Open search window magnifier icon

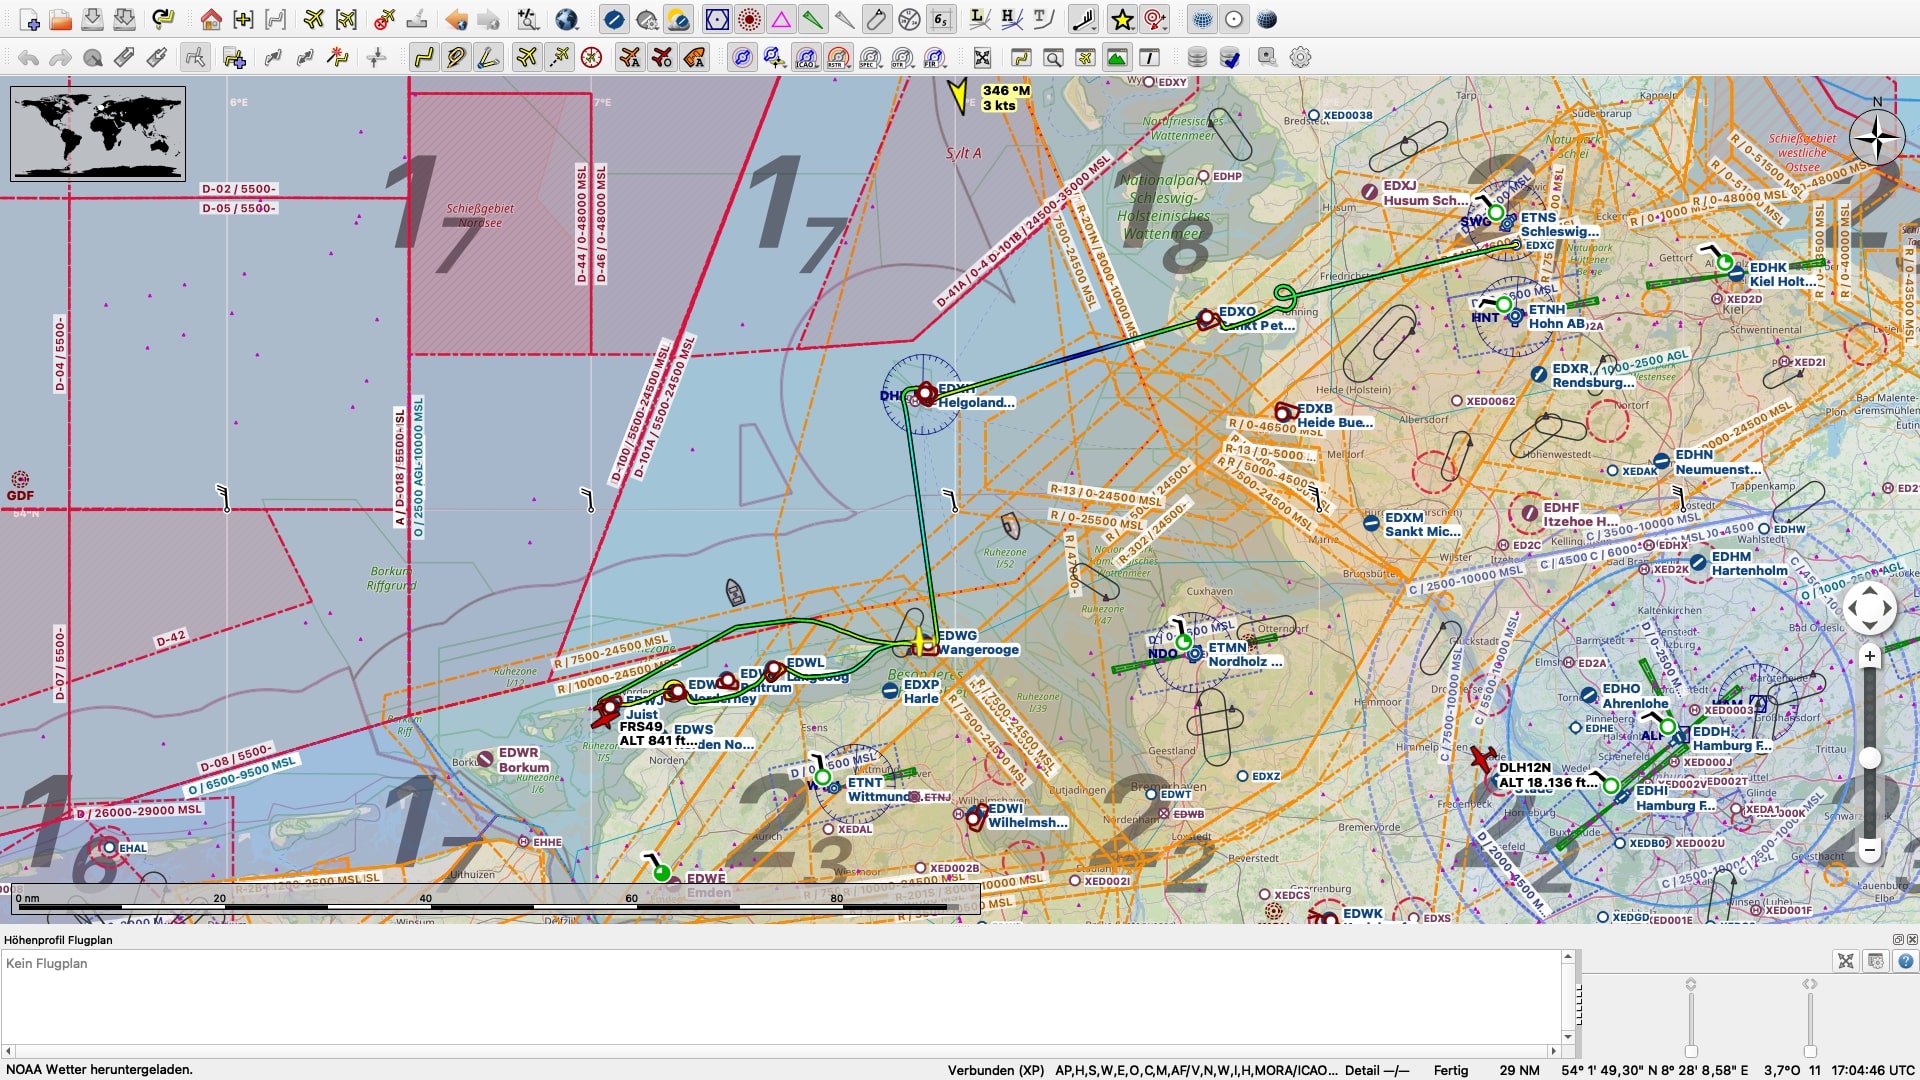tap(1053, 57)
